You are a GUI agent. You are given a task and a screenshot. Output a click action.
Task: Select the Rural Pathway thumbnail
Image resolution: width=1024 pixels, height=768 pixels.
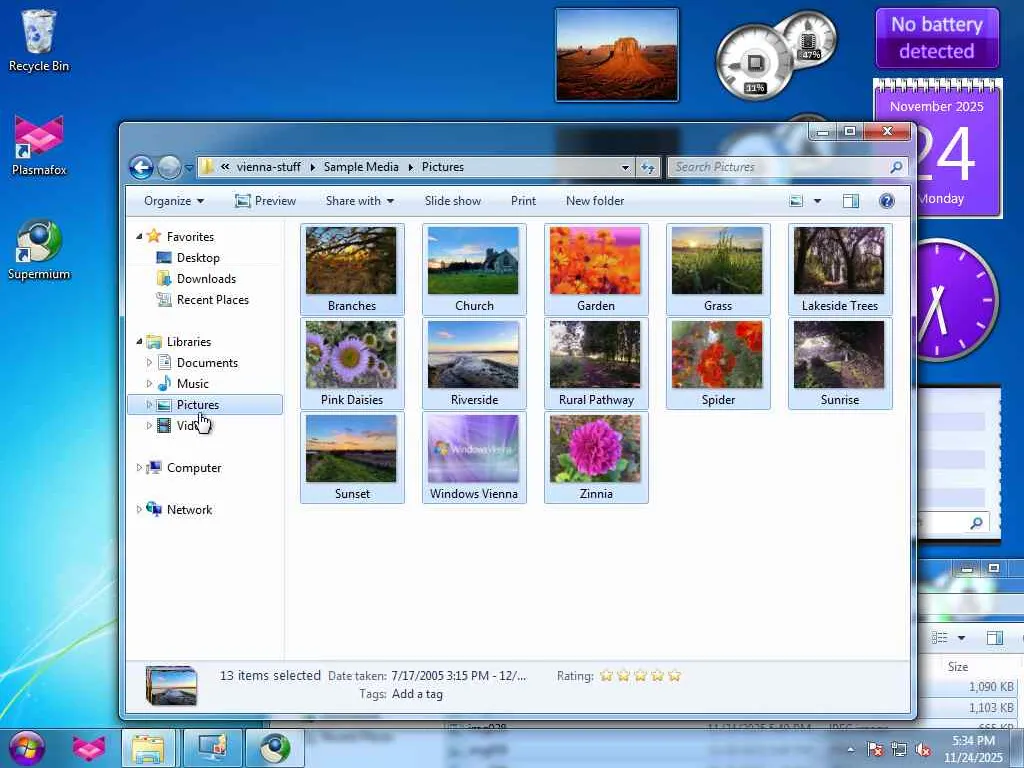(x=596, y=363)
